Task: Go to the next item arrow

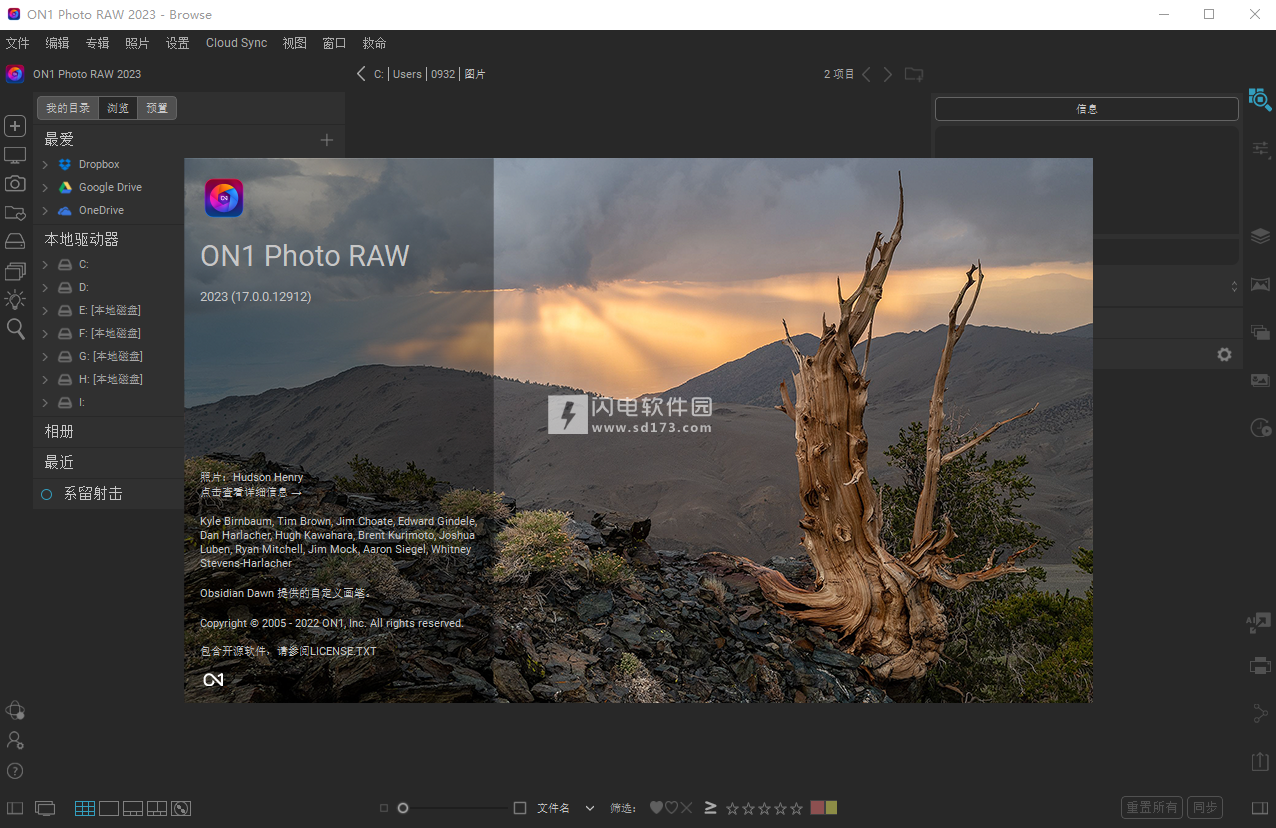Action: pyautogui.click(x=888, y=74)
